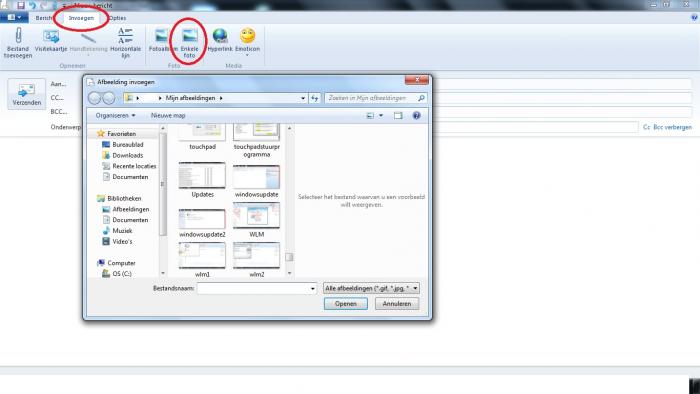Click the Annuleren button
Screen dimensions: 700x394
[x=397, y=303]
